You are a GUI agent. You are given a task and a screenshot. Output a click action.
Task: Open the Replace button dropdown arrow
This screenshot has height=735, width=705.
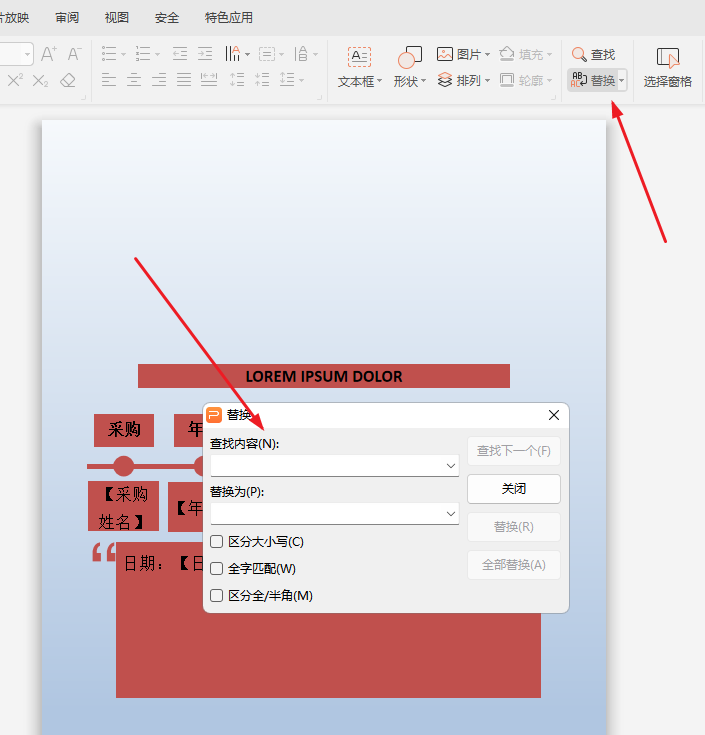622,81
